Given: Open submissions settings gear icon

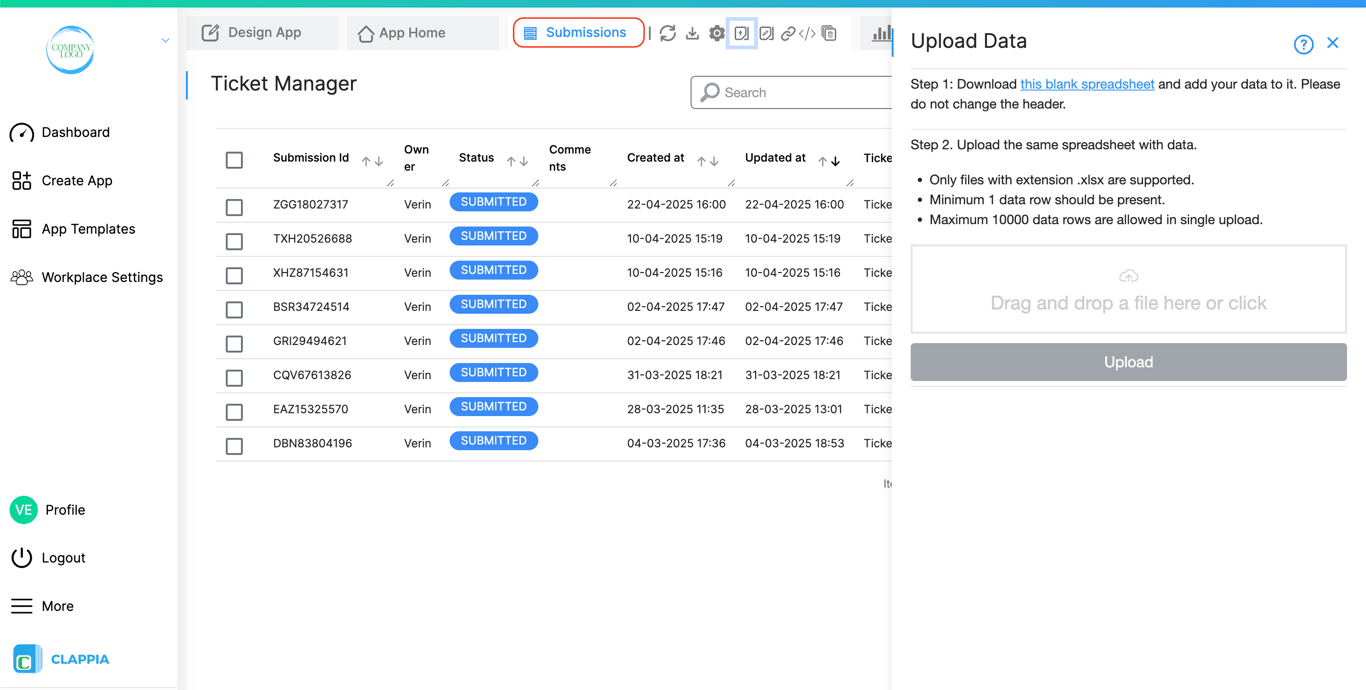Looking at the screenshot, I should pos(717,33).
